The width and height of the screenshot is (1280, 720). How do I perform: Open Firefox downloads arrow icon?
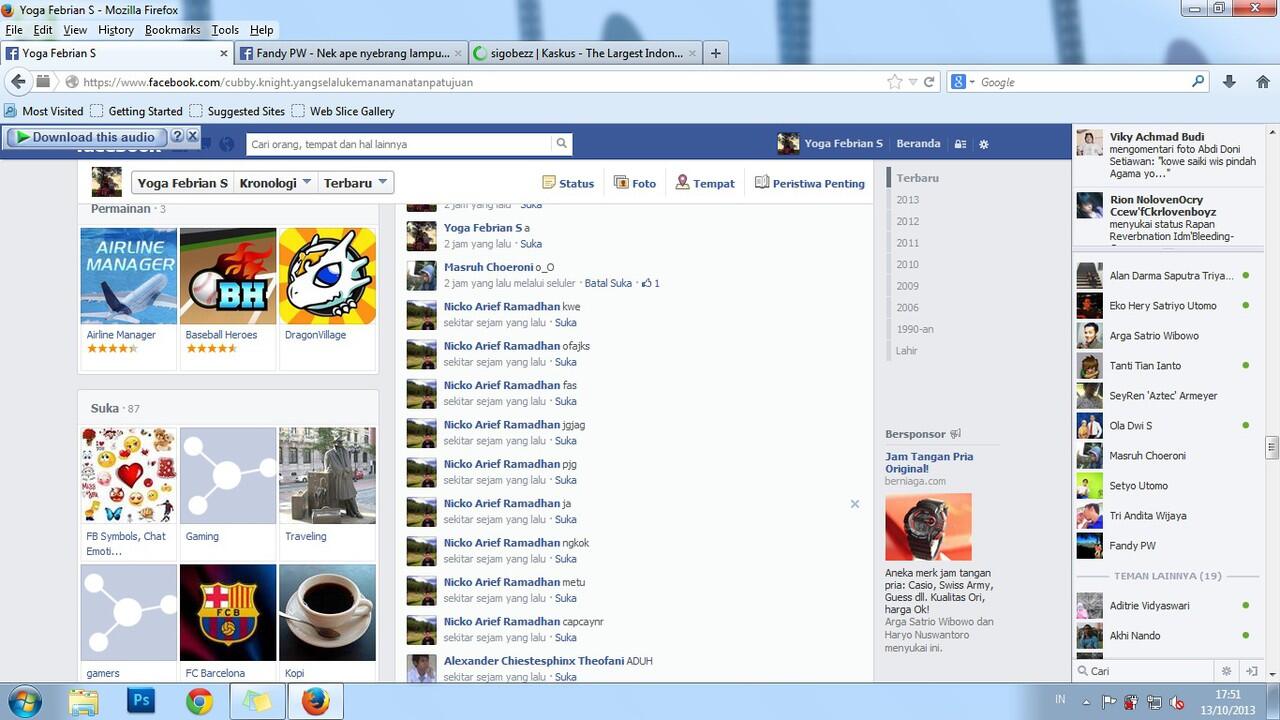point(1229,82)
